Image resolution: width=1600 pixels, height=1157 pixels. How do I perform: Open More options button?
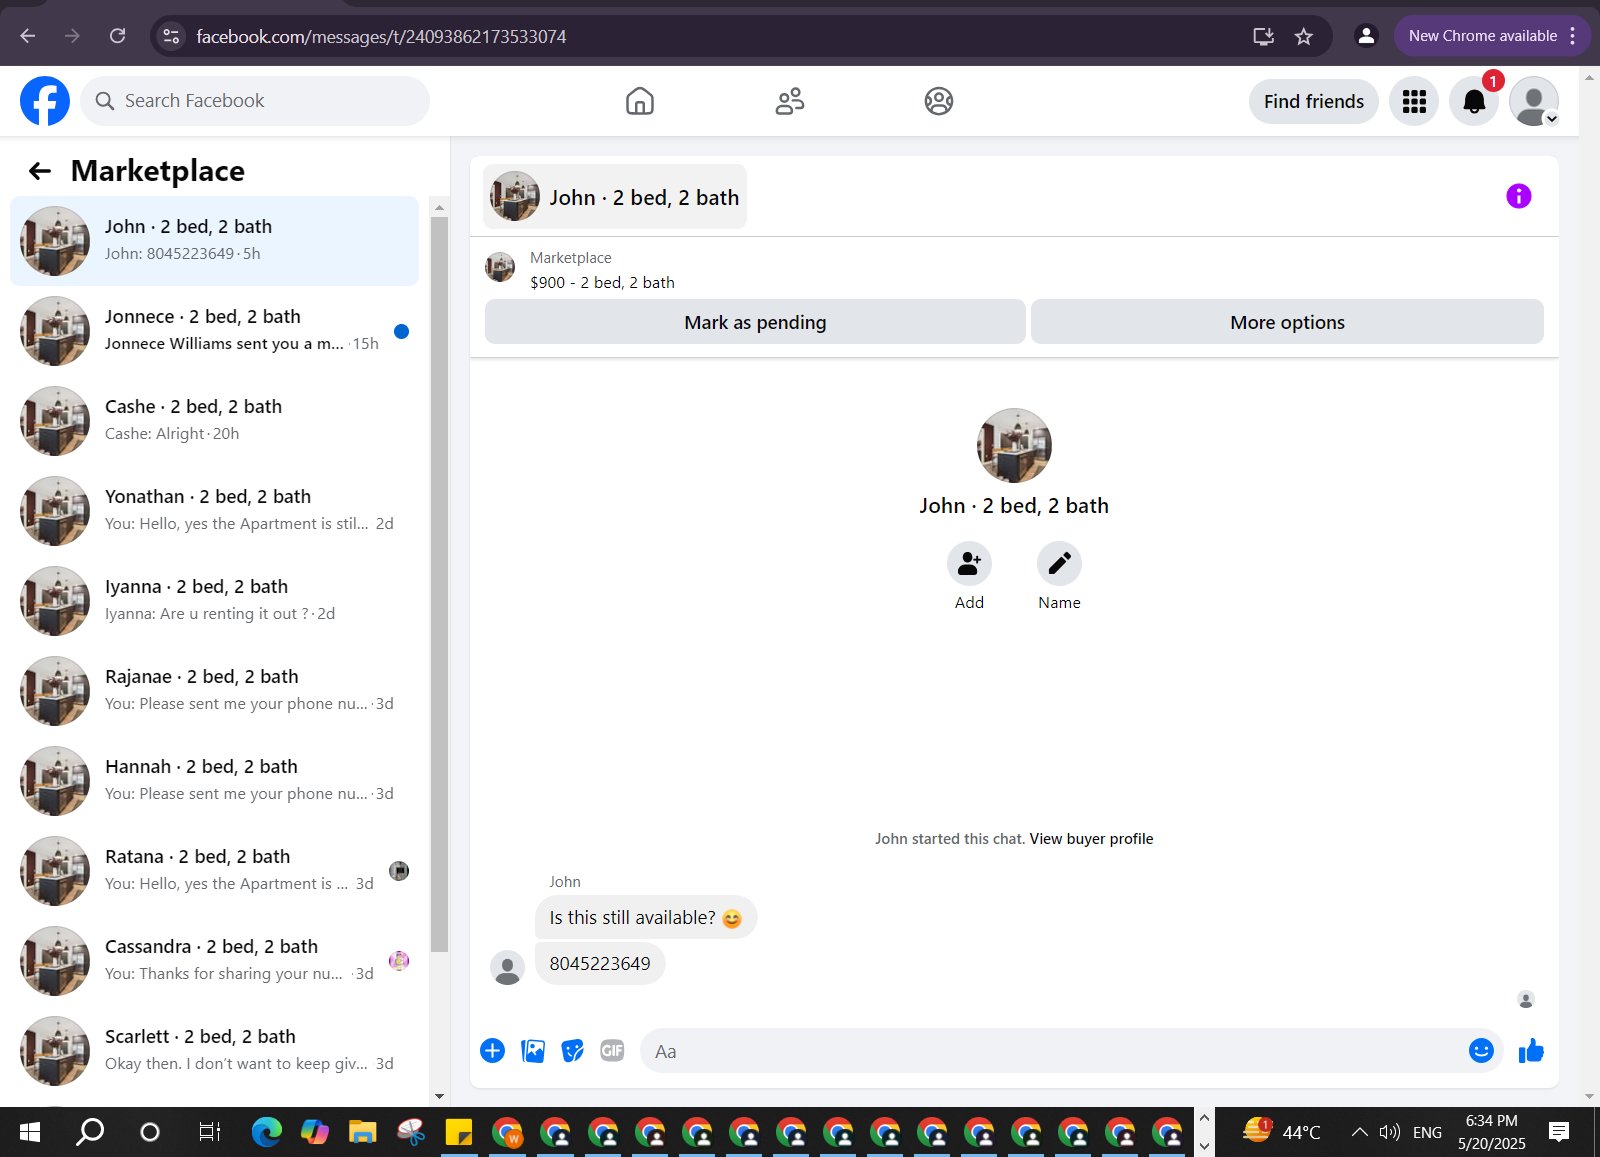click(1287, 322)
